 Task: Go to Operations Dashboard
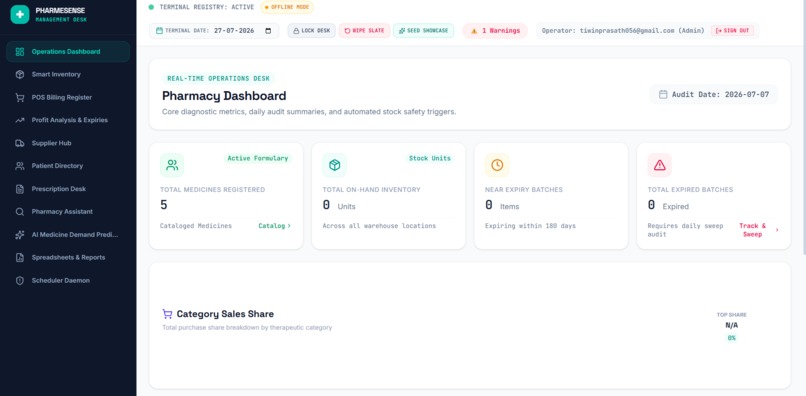coord(68,51)
